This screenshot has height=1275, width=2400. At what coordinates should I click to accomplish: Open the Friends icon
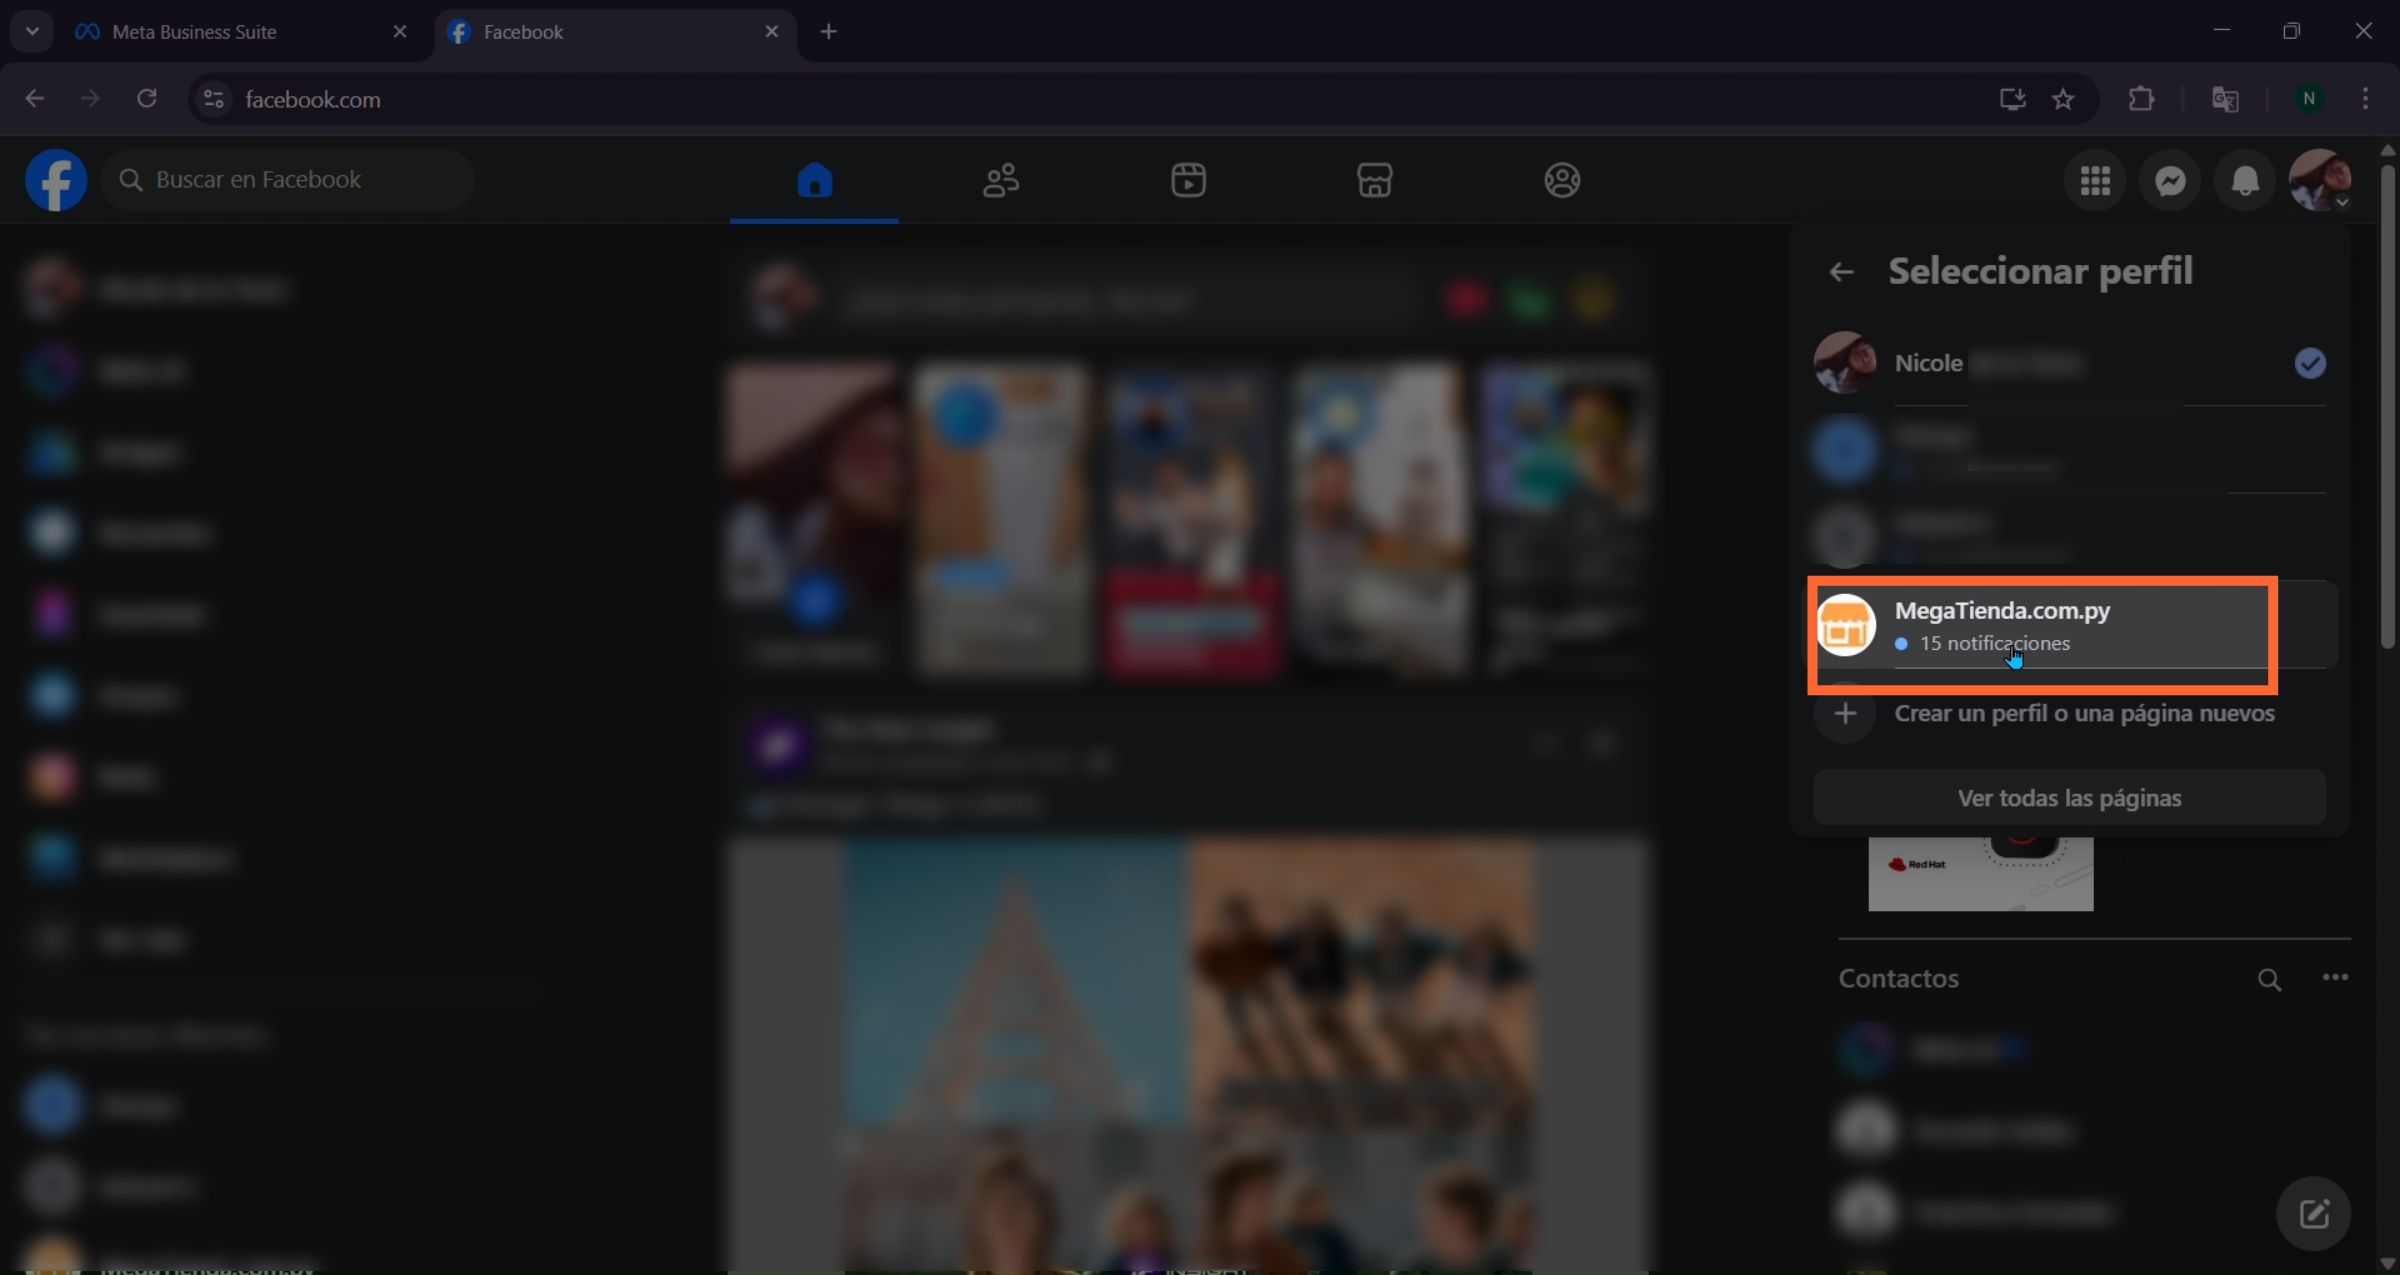point(1000,180)
